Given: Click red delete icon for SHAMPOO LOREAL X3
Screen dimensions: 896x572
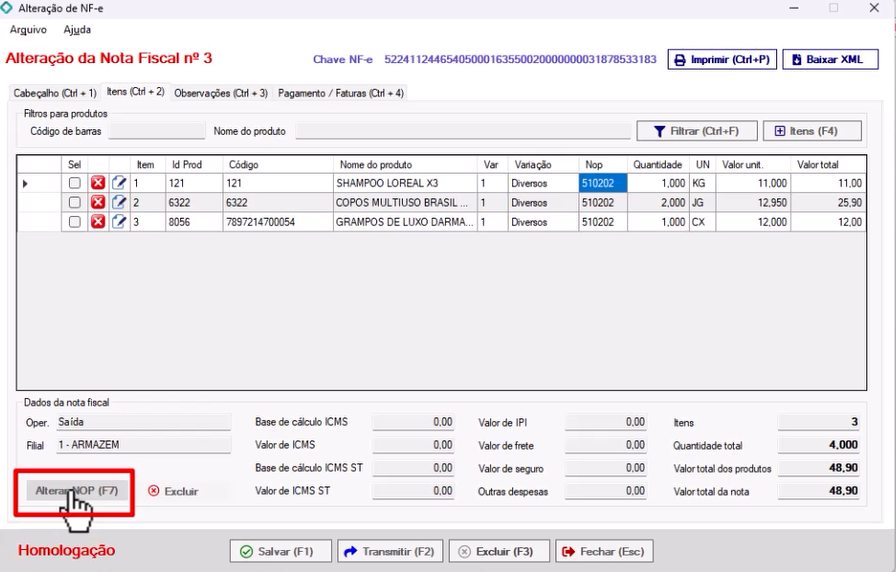Looking at the screenshot, I should [x=98, y=183].
